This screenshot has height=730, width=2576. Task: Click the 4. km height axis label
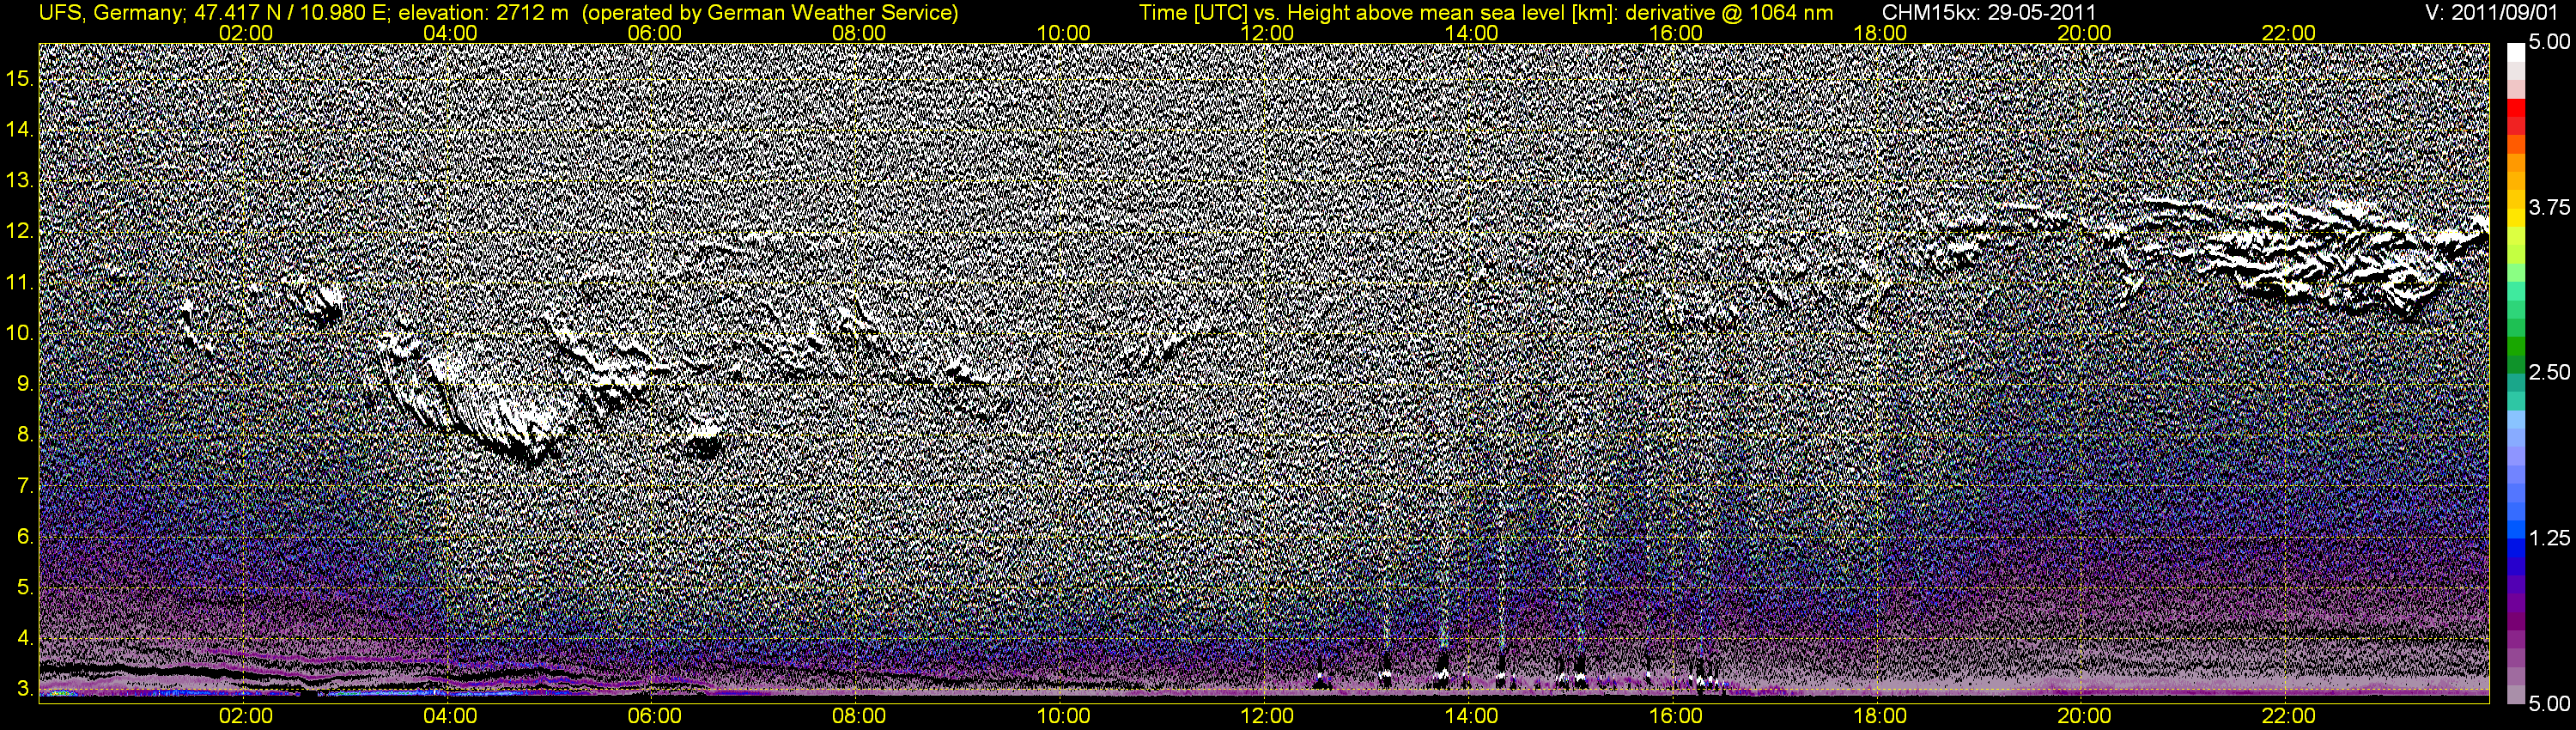(x=25, y=638)
